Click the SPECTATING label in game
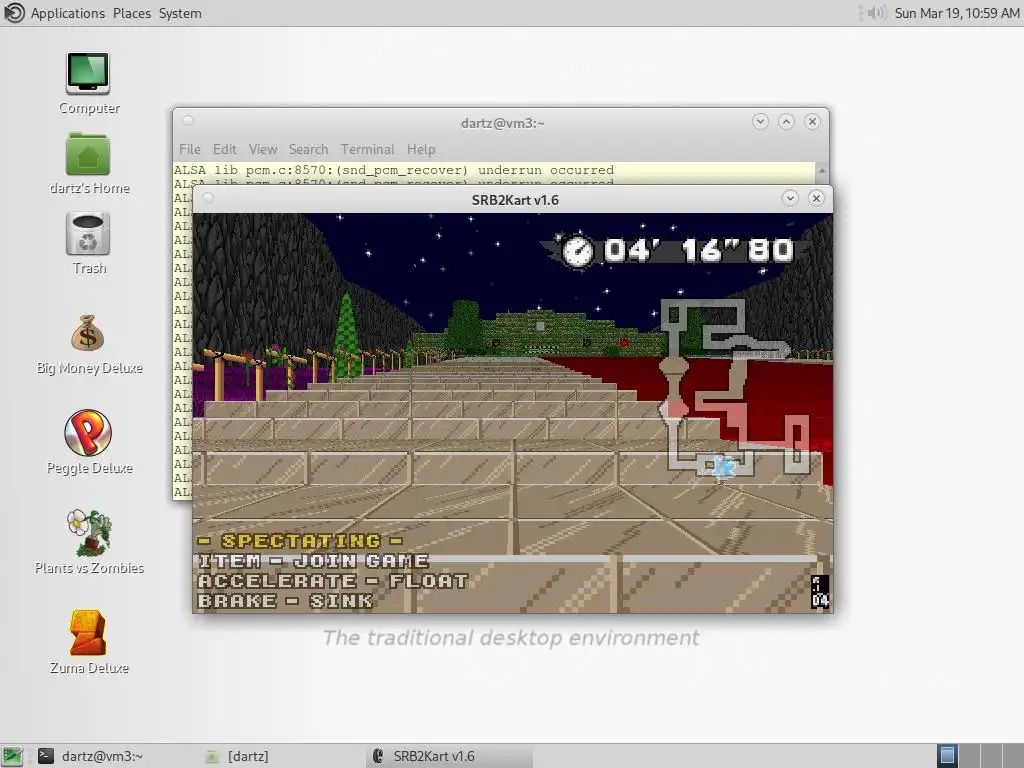 300,541
